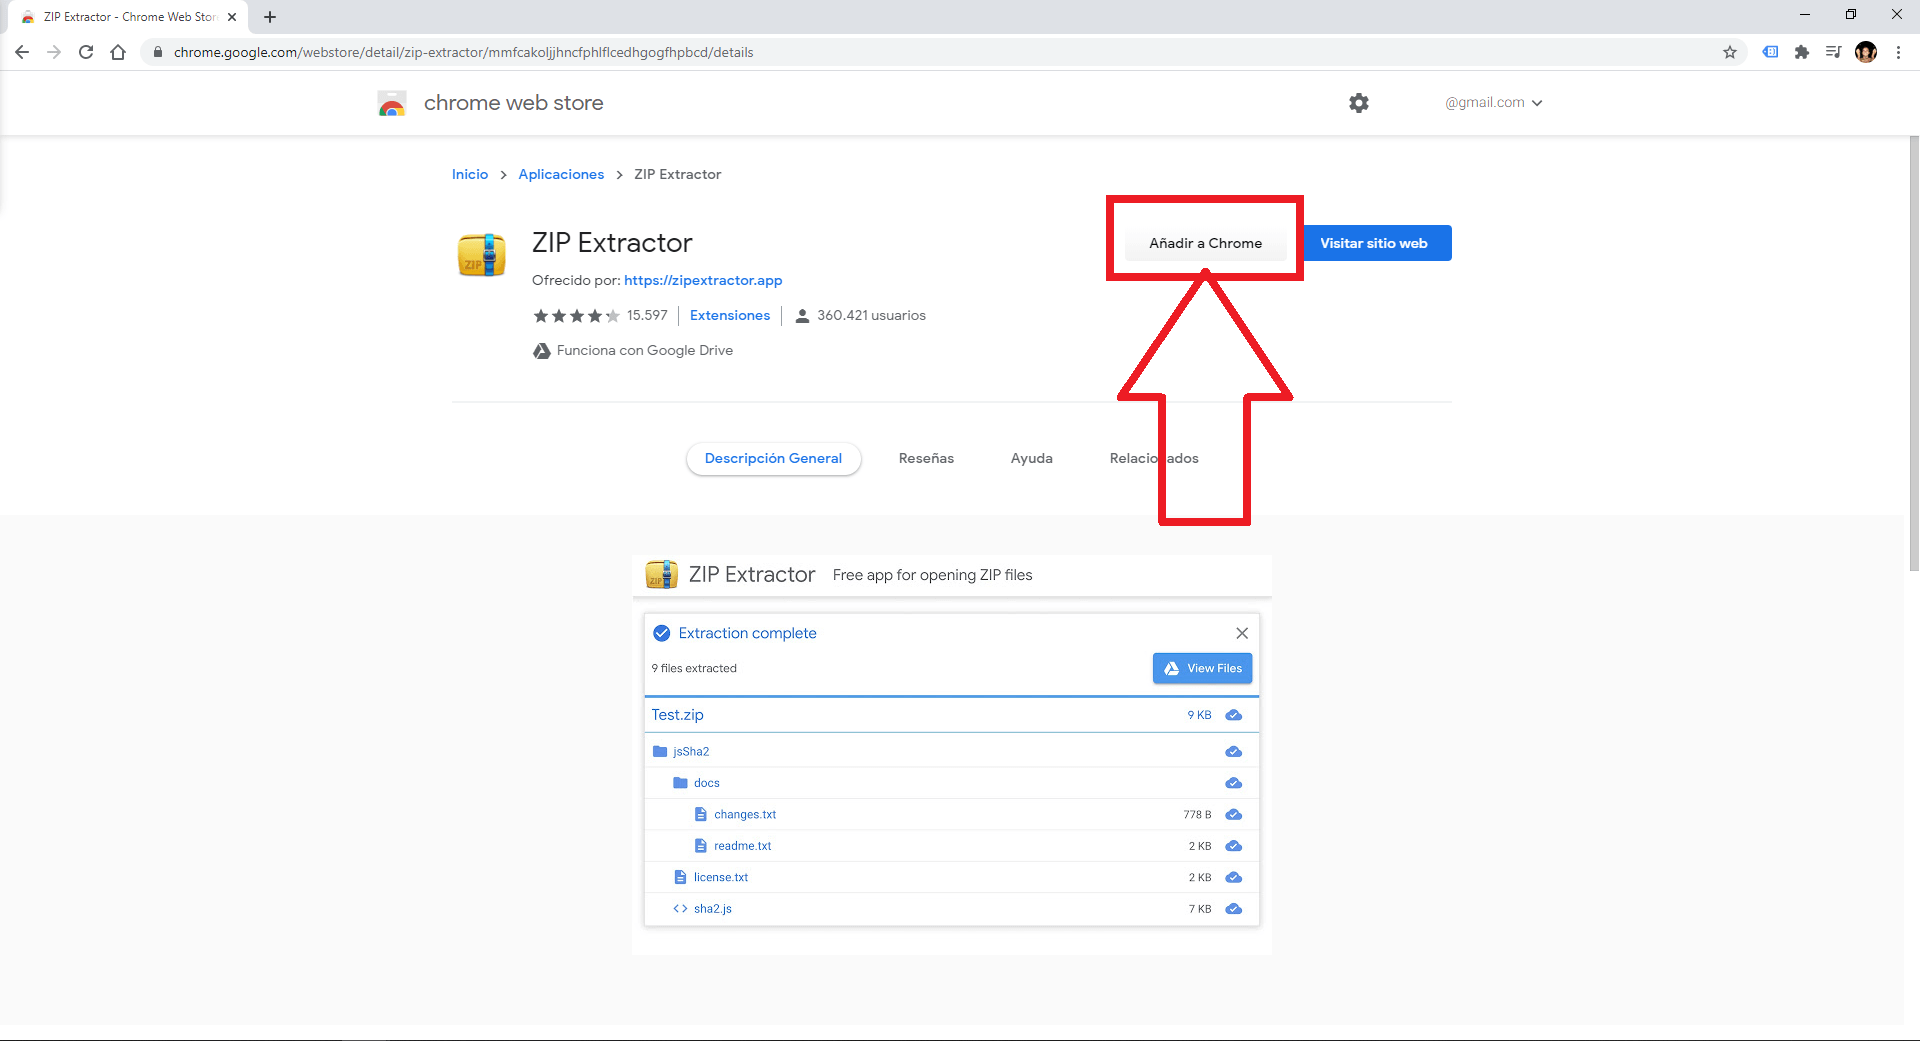Viewport: 1920px width, 1041px height.
Task: Click the Extraction complete heading
Action: click(747, 633)
